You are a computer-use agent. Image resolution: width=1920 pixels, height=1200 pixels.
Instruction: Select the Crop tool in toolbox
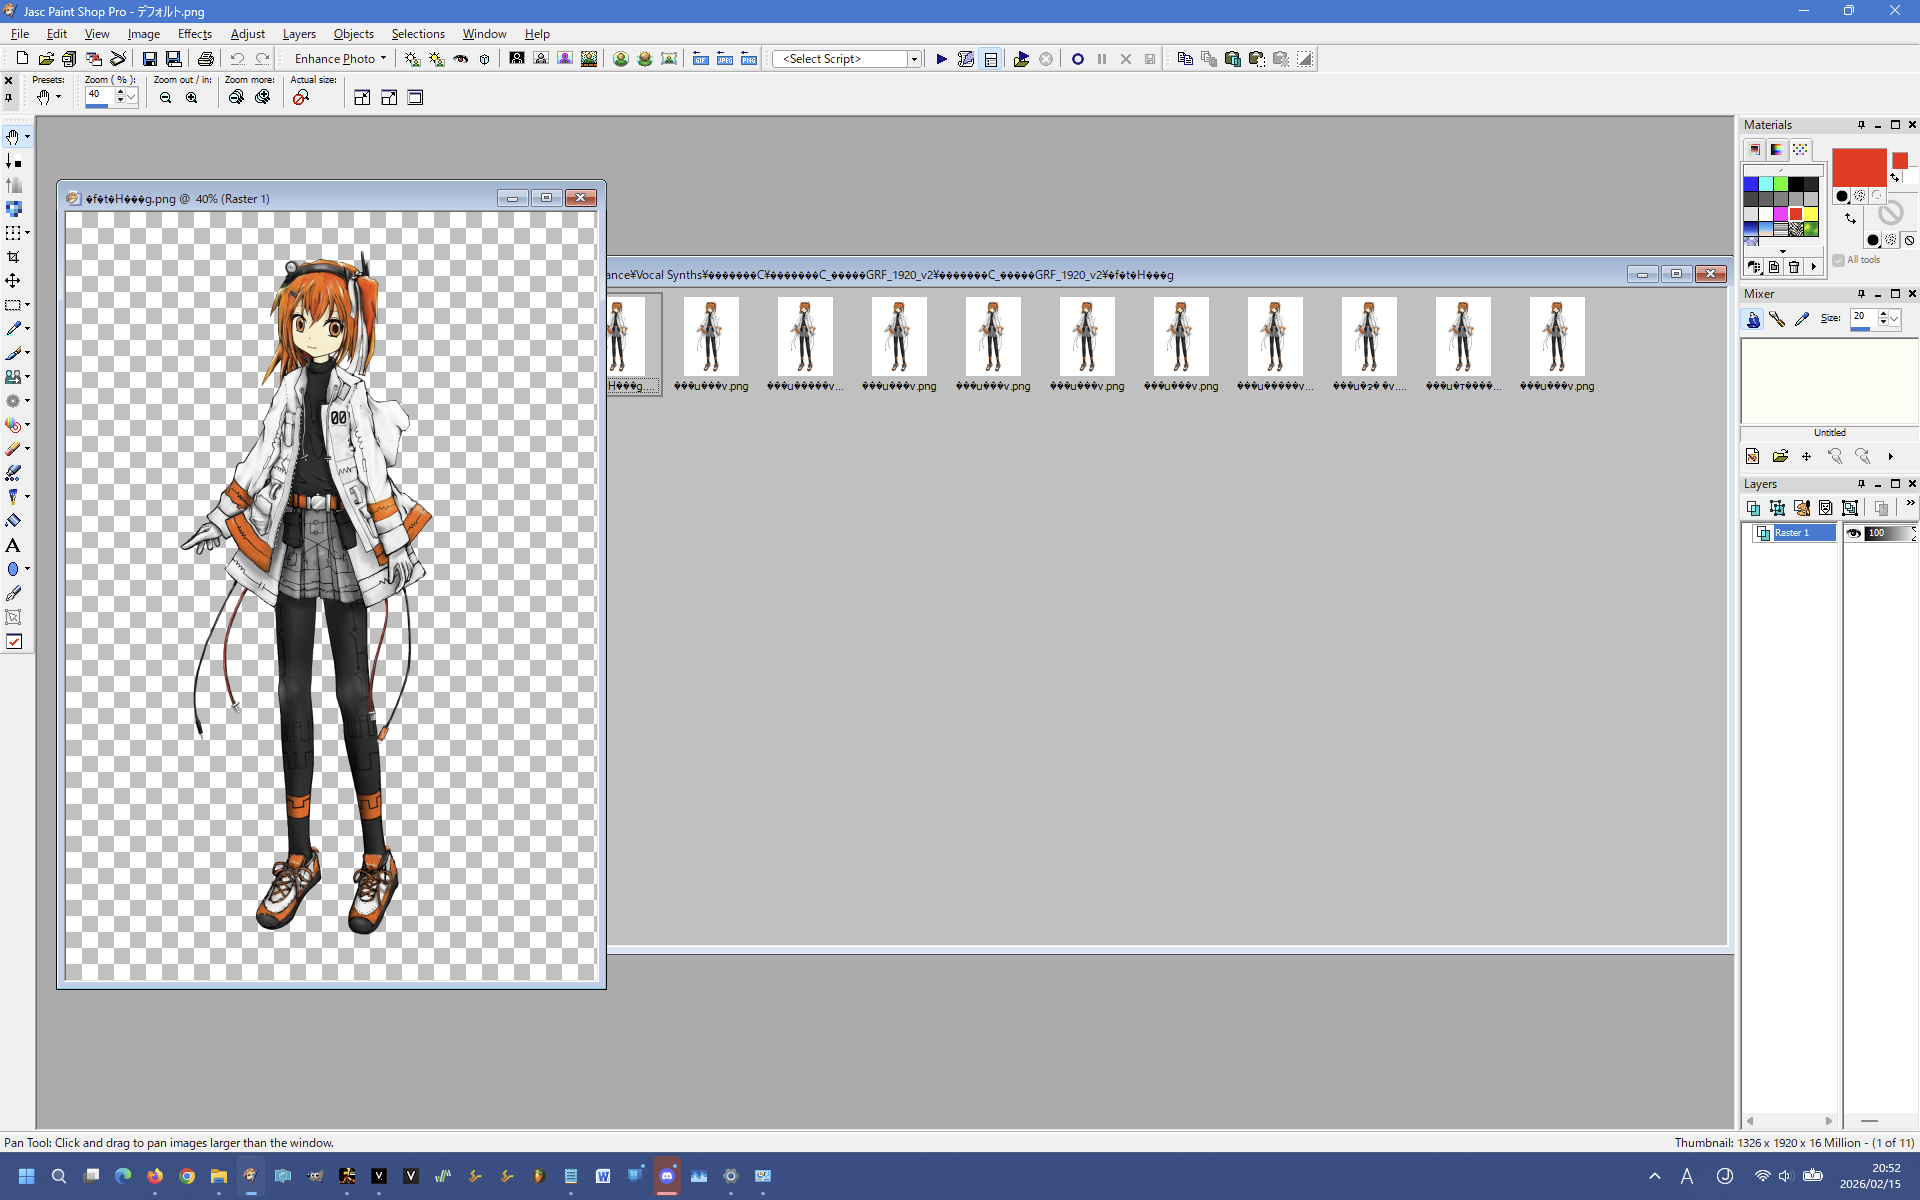pos(13,257)
